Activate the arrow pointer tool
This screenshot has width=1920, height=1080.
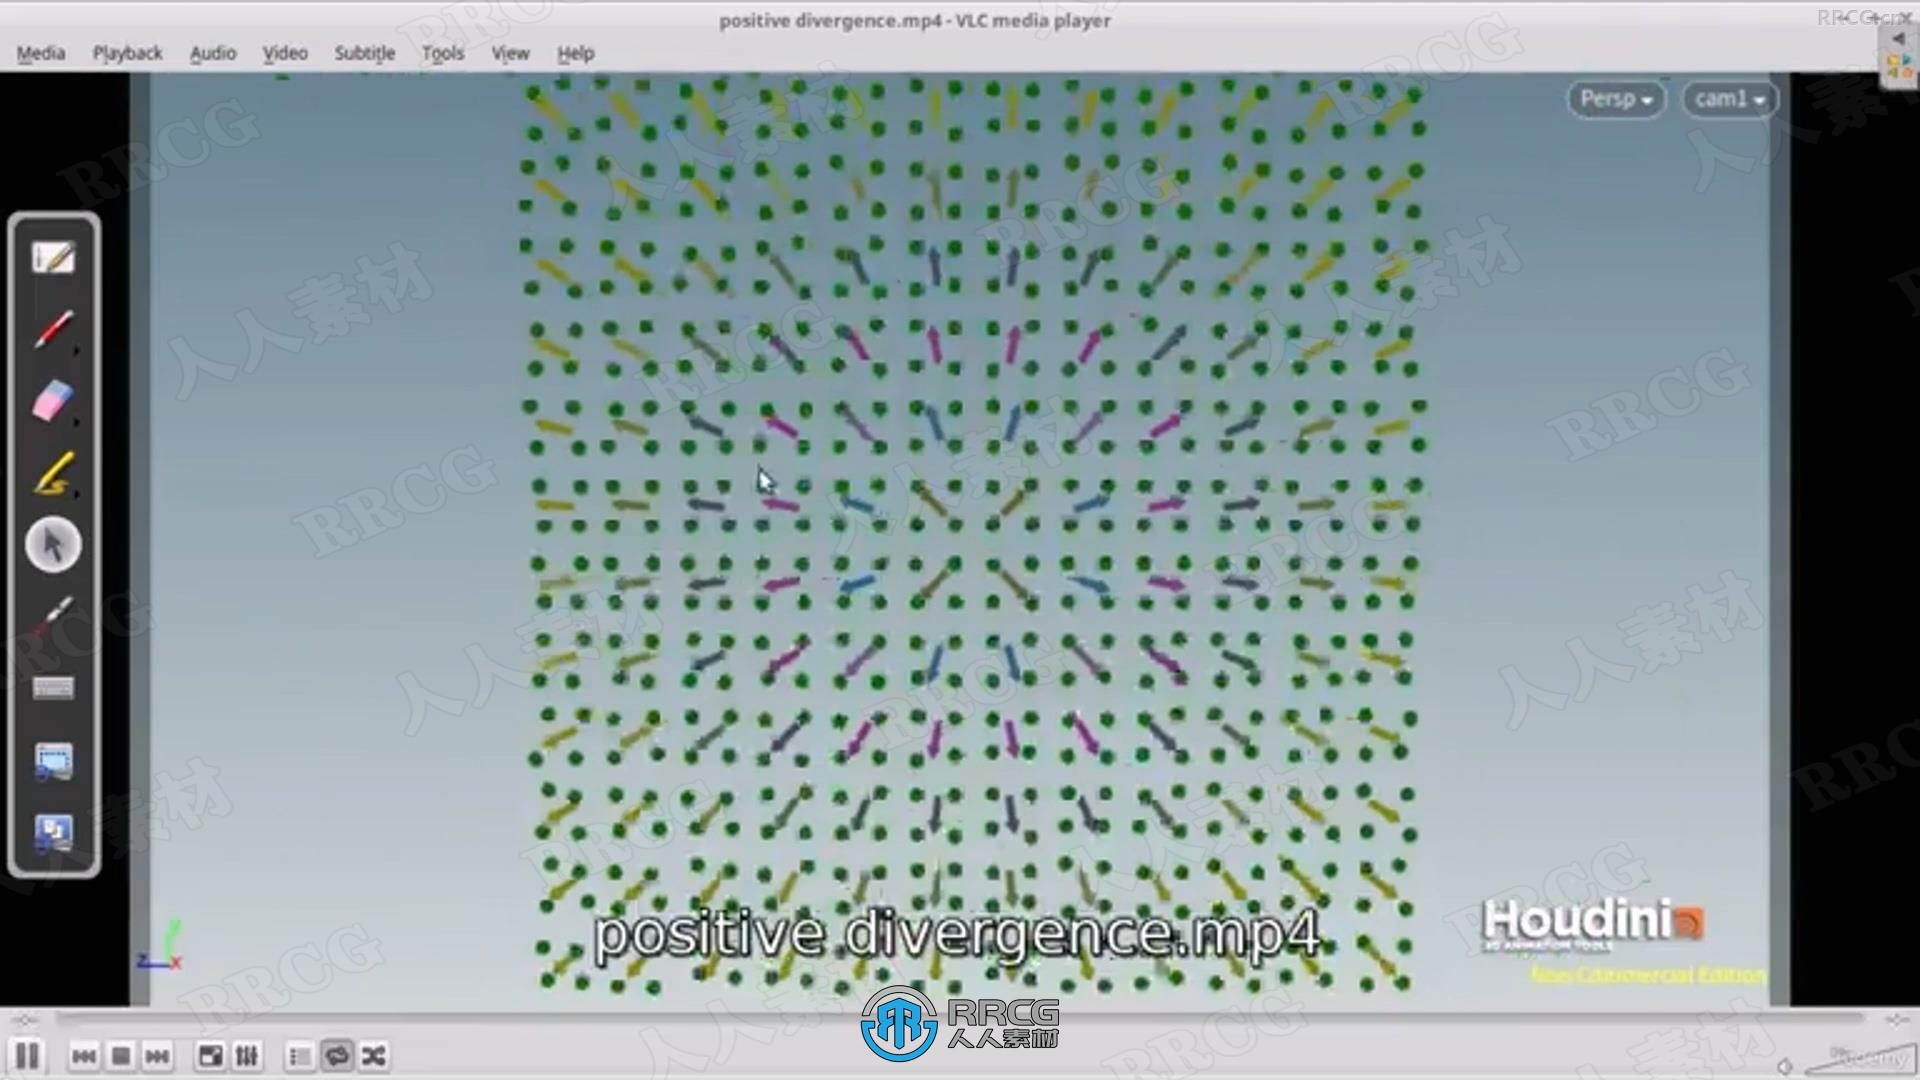(x=53, y=545)
